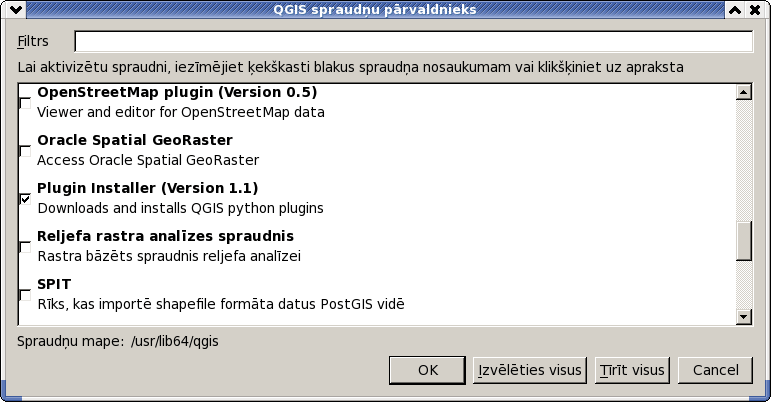Image resolution: width=771 pixels, height=402 pixels.
Task: Uncheck the Plugin Installer checkbox
Action: [x=25, y=199]
